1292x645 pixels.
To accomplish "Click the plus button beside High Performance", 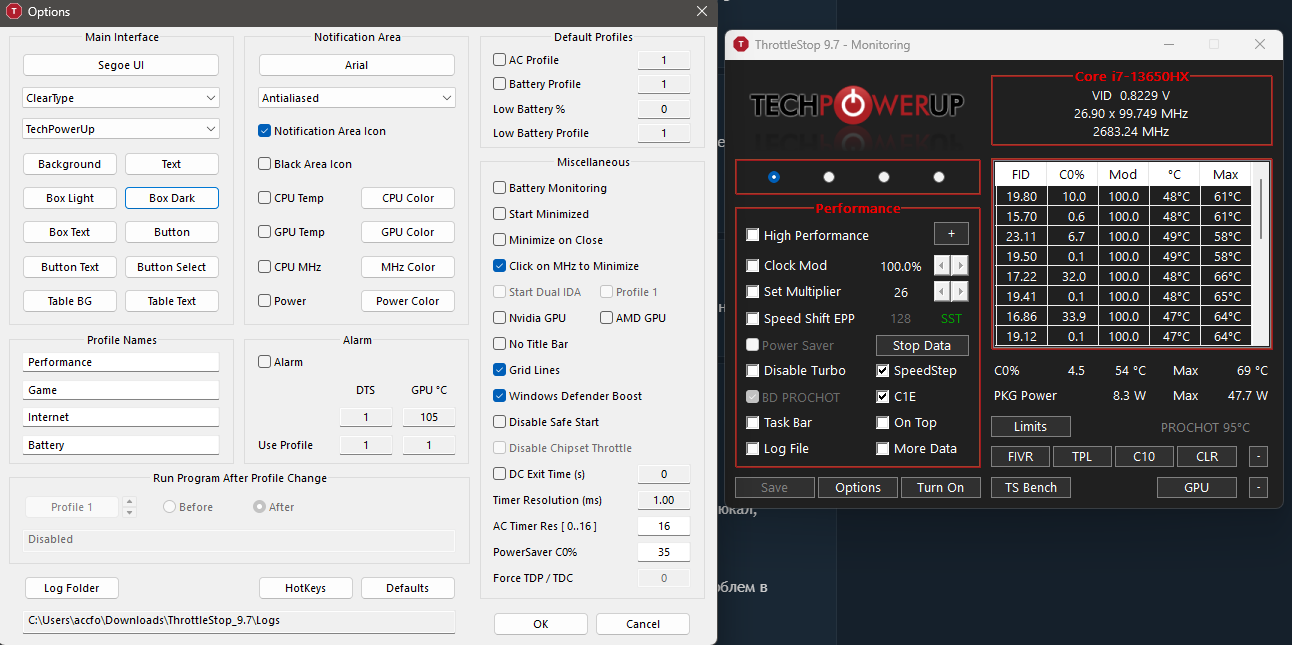I will [951, 234].
